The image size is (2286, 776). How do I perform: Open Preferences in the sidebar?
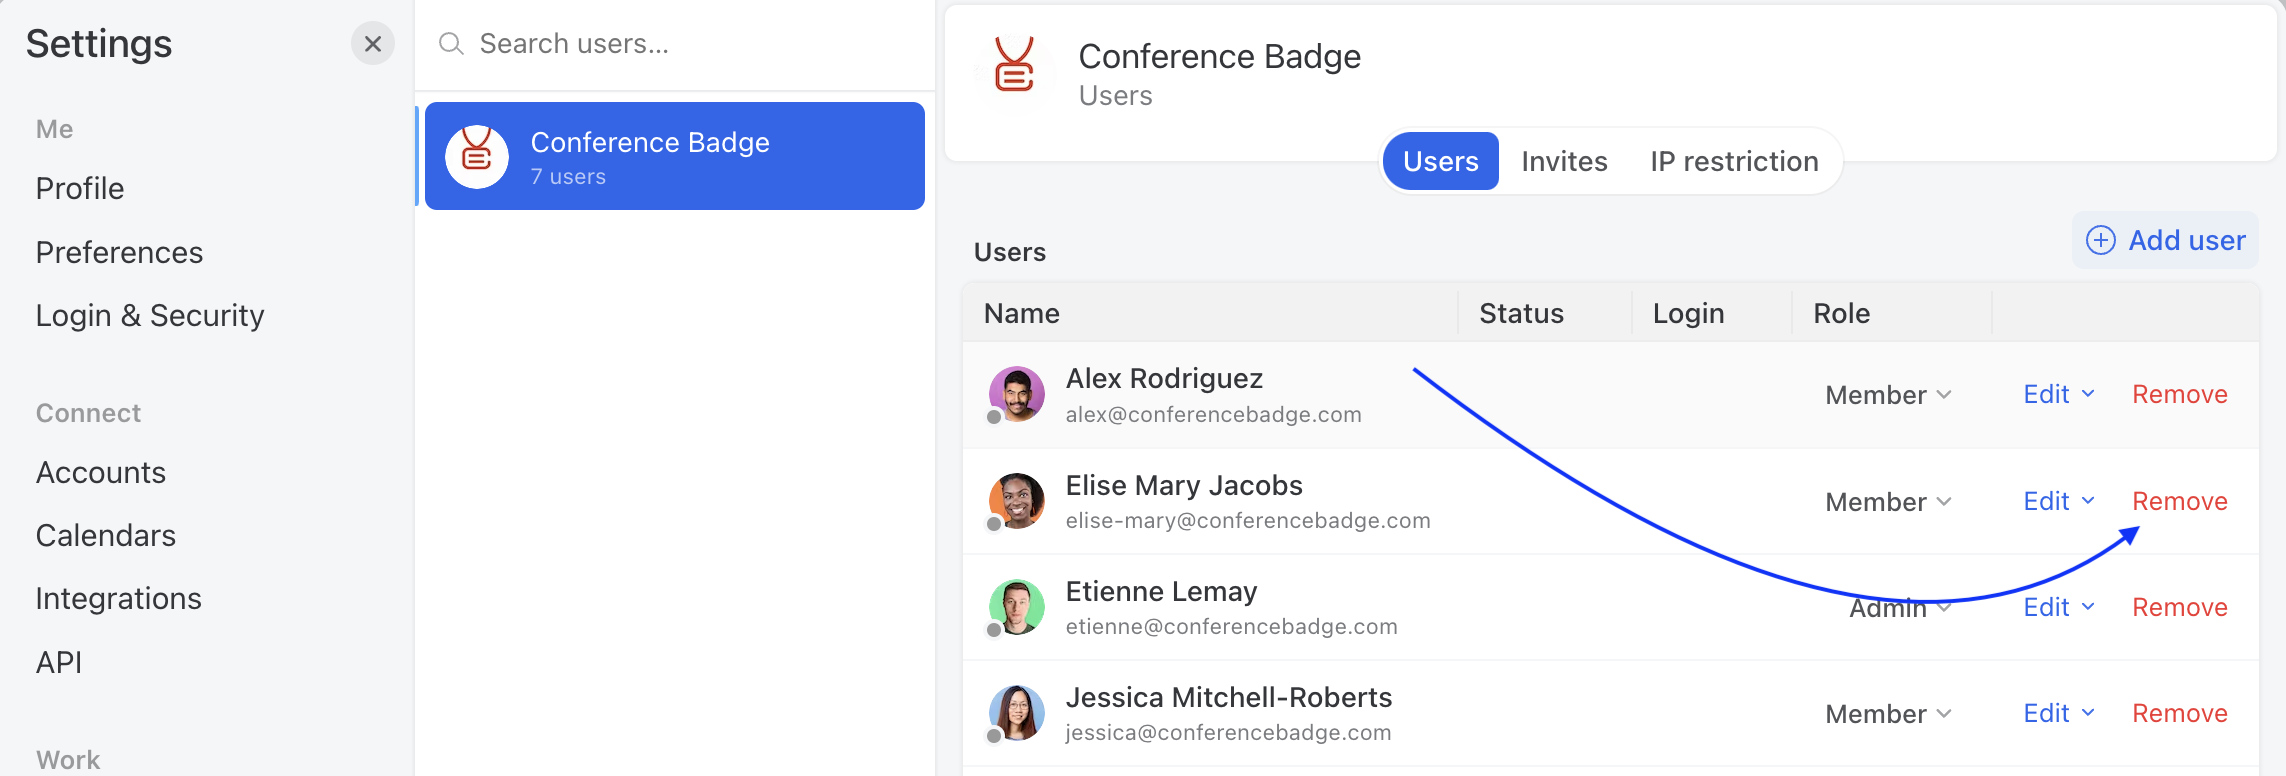point(119,252)
